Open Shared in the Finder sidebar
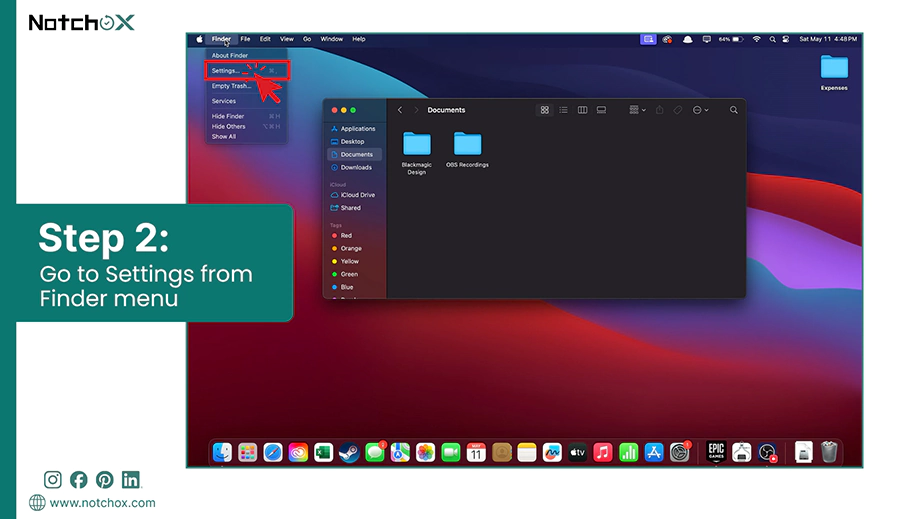The image size is (922, 519). [x=353, y=208]
